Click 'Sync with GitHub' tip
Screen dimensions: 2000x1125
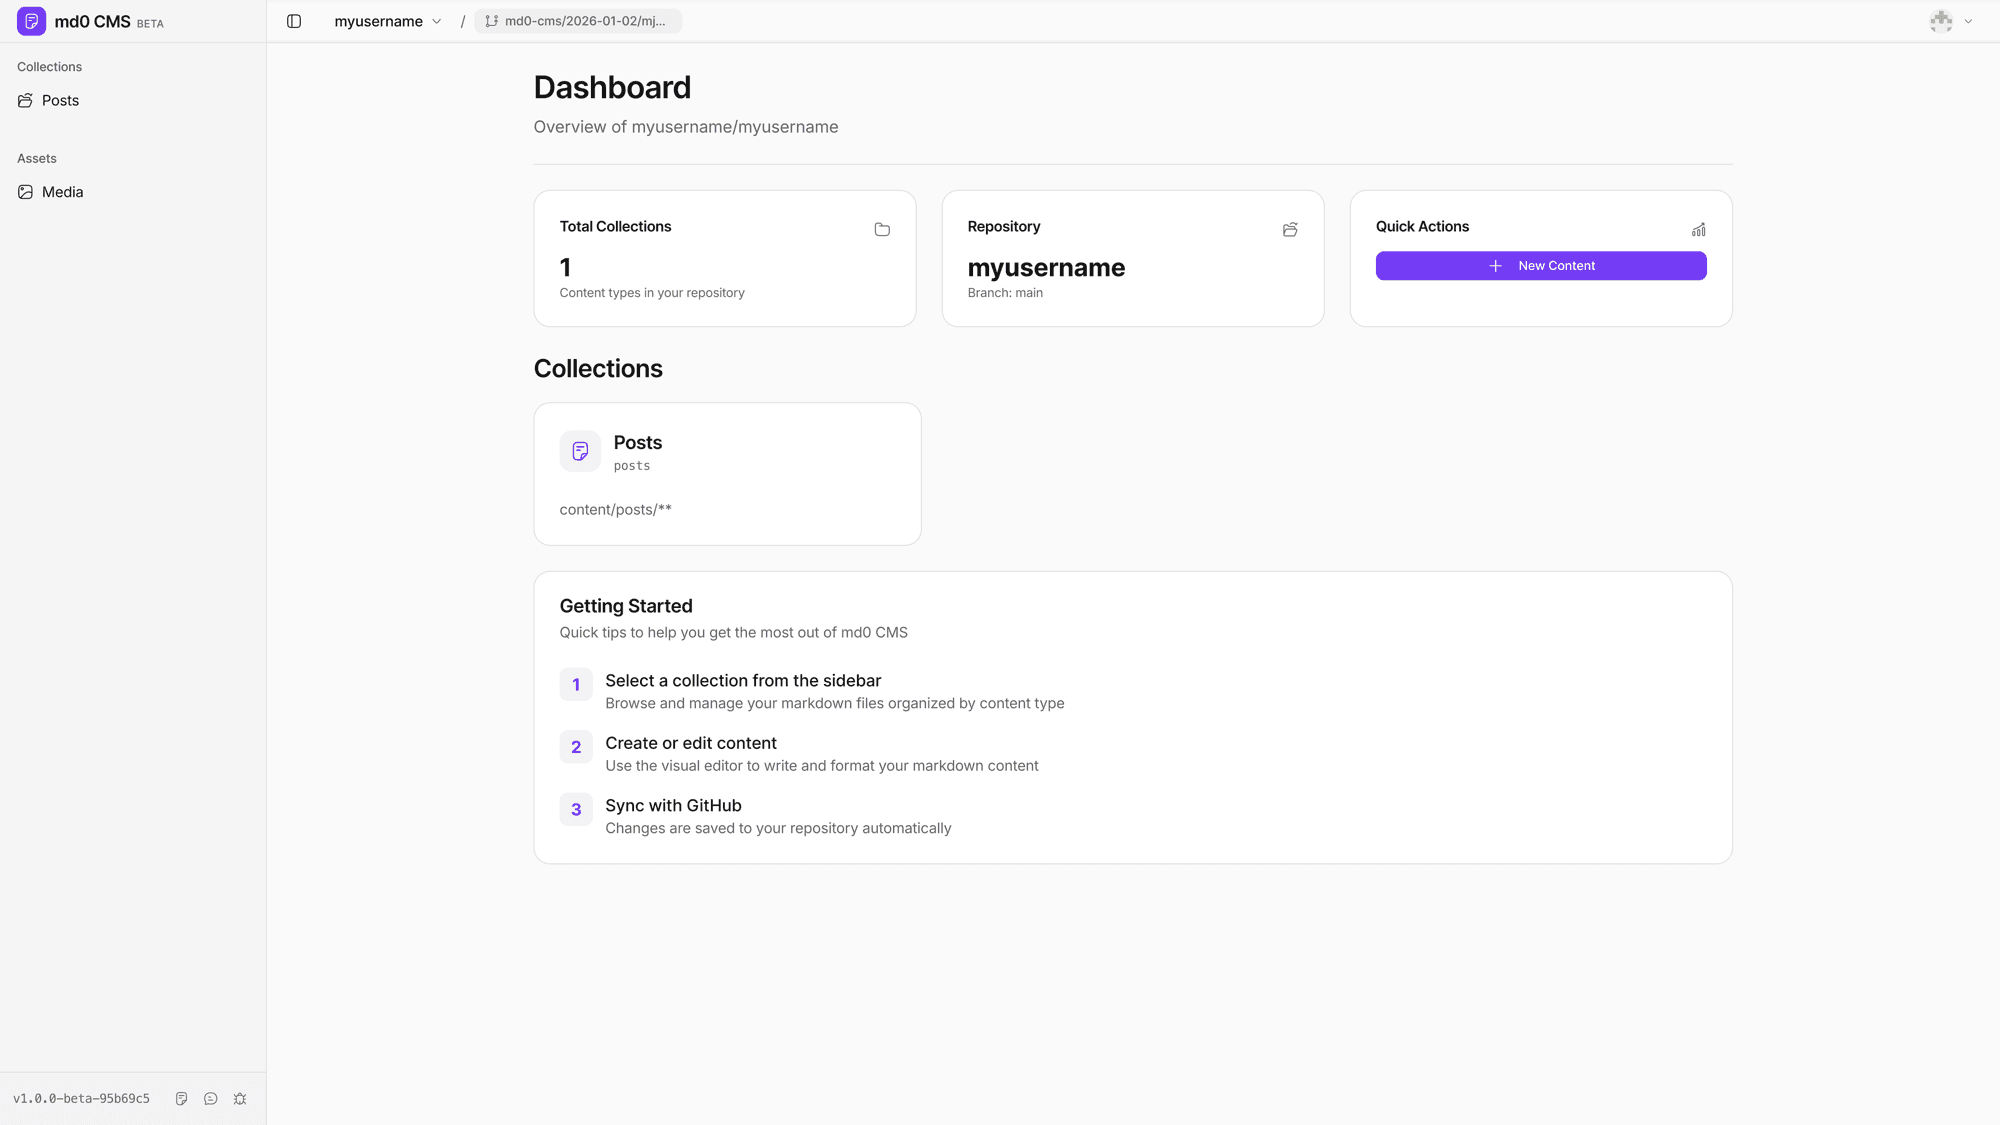click(673, 806)
